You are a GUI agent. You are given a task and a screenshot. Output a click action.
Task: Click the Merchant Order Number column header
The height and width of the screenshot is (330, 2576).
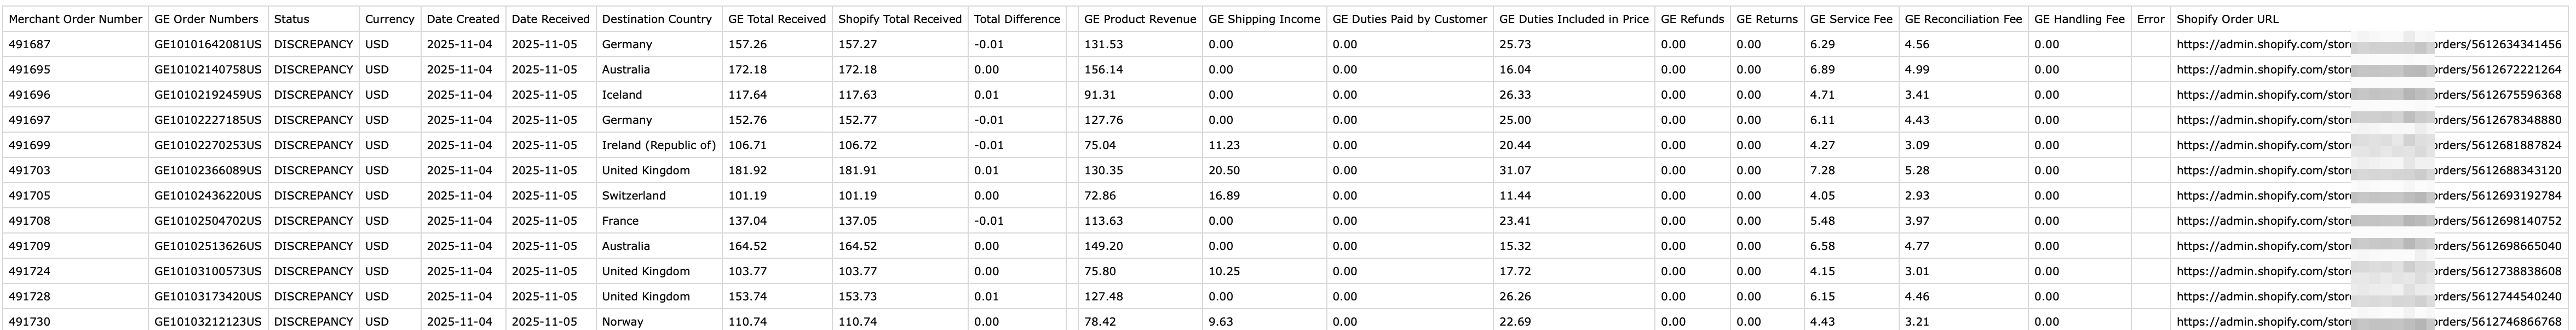pyautogui.click(x=75, y=19)
